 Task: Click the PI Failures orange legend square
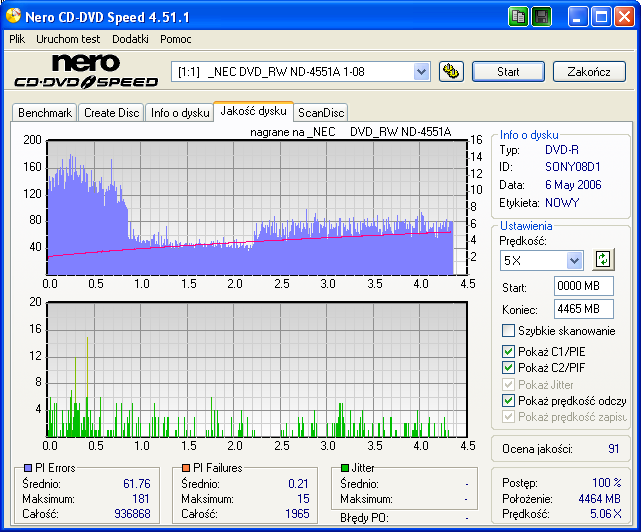(186, 467)
